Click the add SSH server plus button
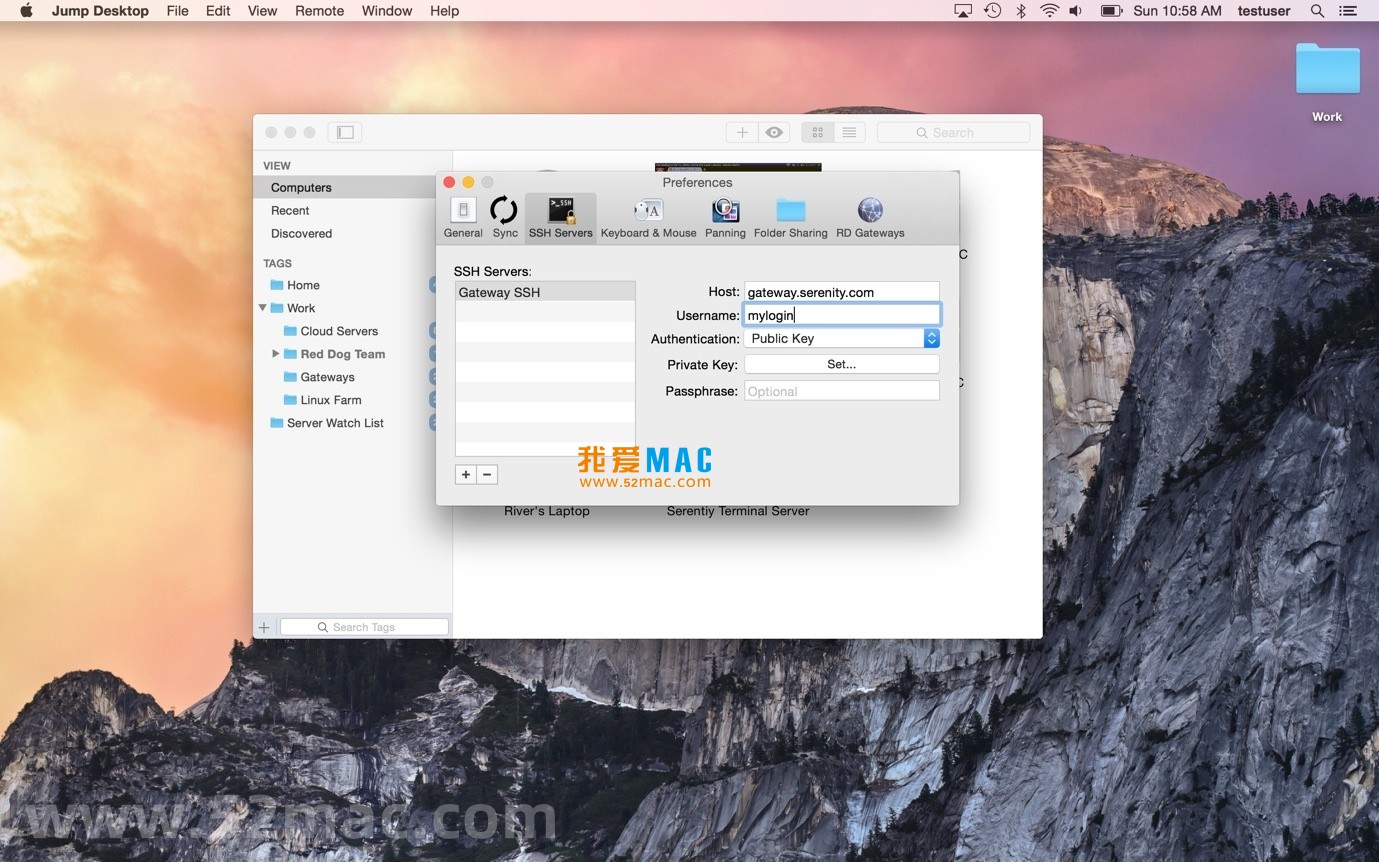1379x862 pixels. tap(465, 475)
